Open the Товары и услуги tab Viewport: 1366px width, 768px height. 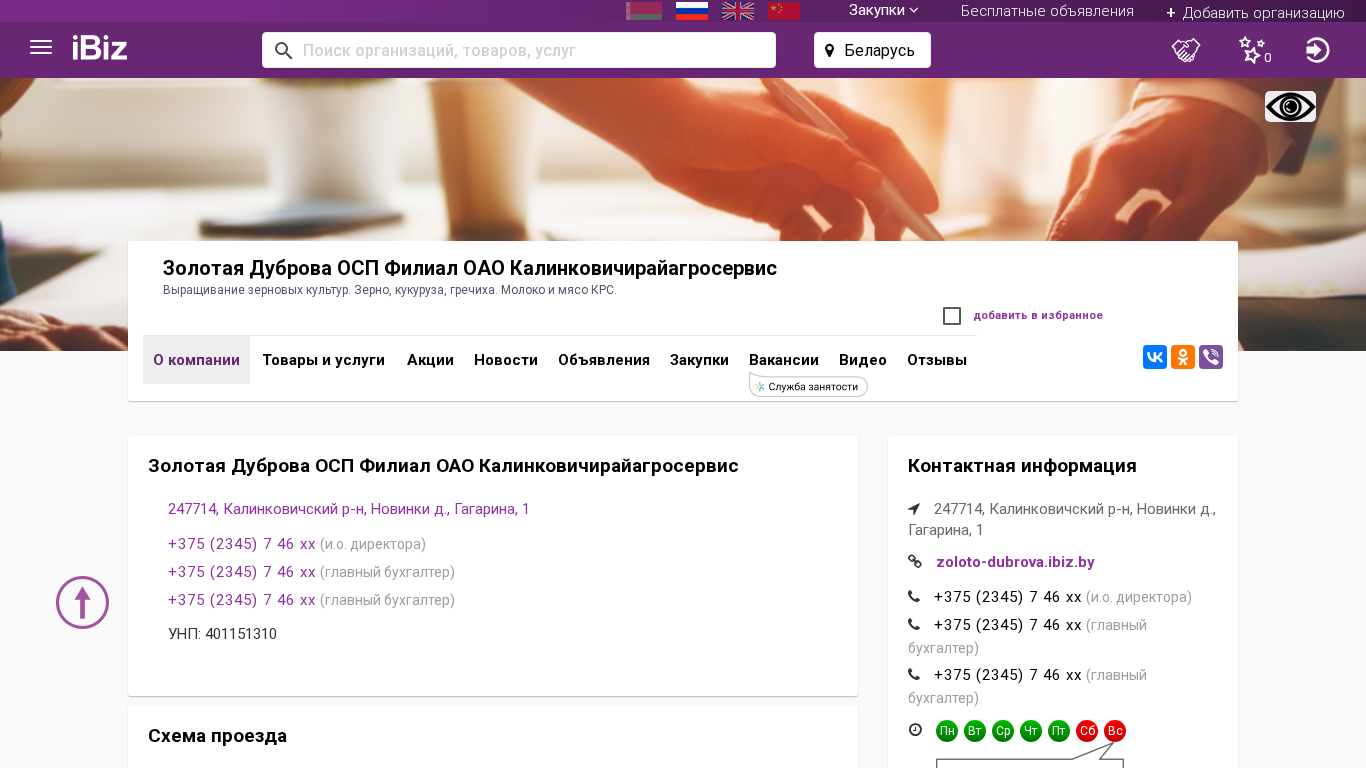tap(324, 360)
